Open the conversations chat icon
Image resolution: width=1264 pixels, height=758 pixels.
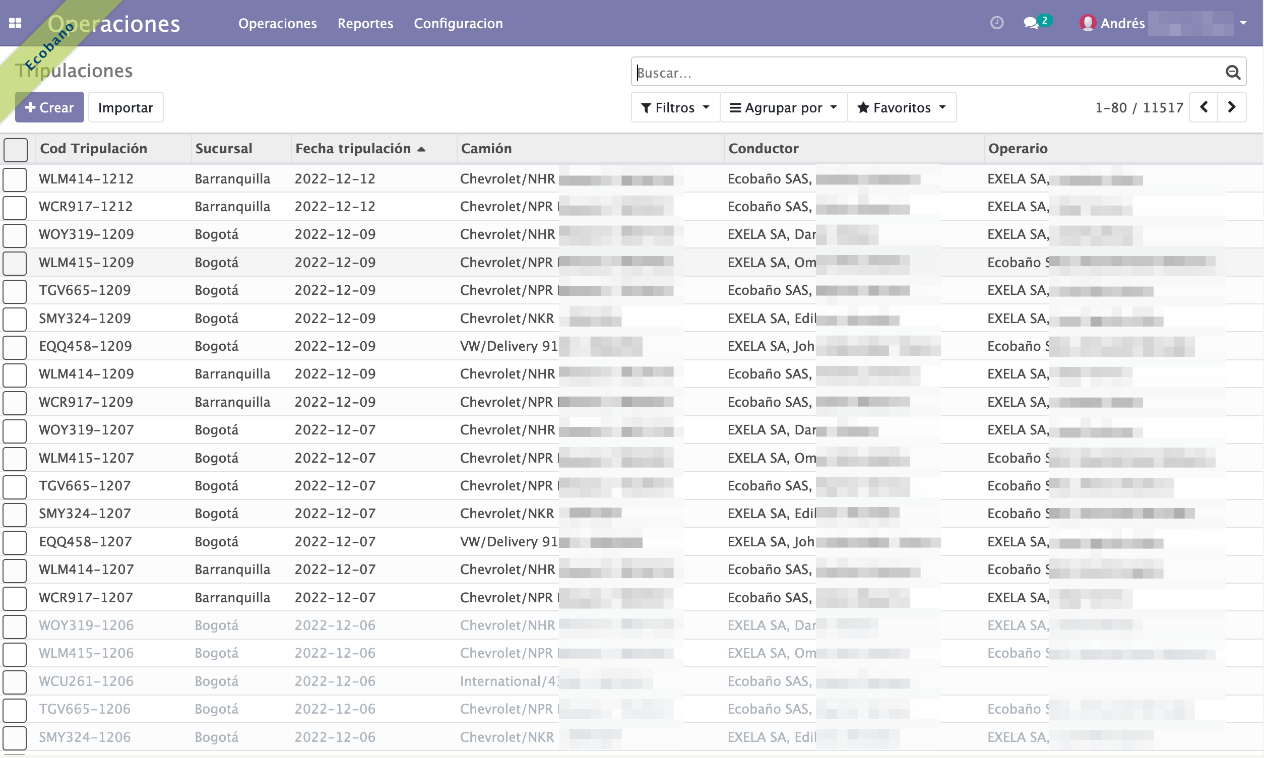tap(1031, 23)
